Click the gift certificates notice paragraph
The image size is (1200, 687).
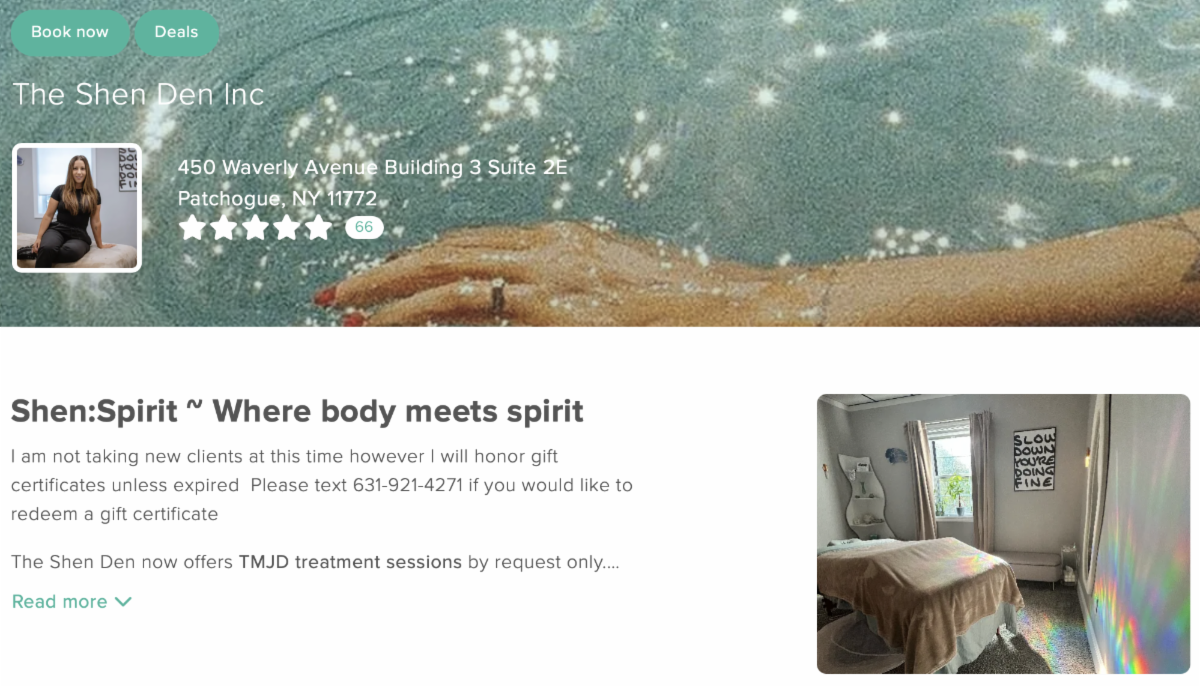[x=322, y=485]
